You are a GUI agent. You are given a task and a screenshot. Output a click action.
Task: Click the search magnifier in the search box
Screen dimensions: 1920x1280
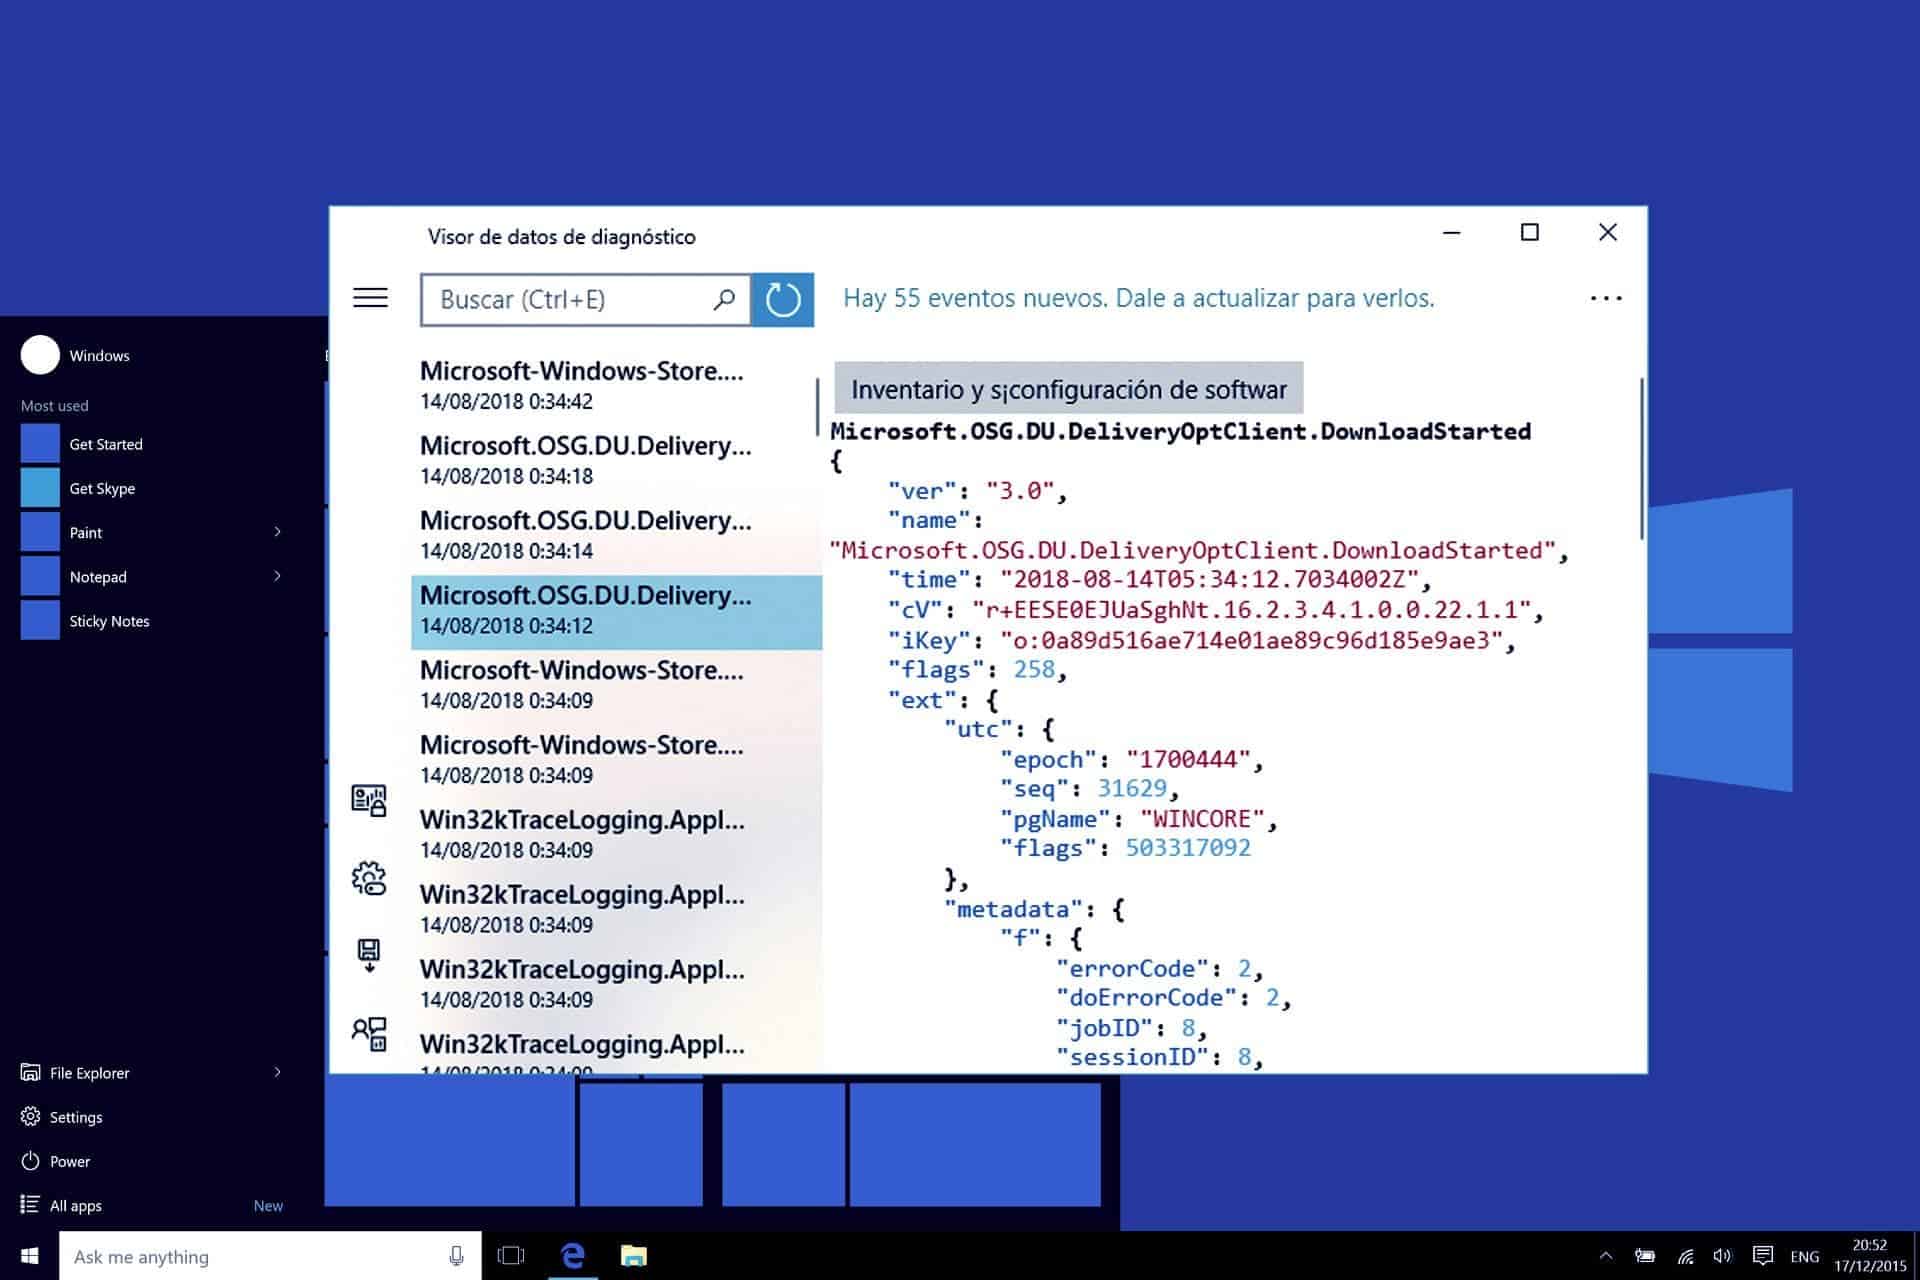[722, 298]
